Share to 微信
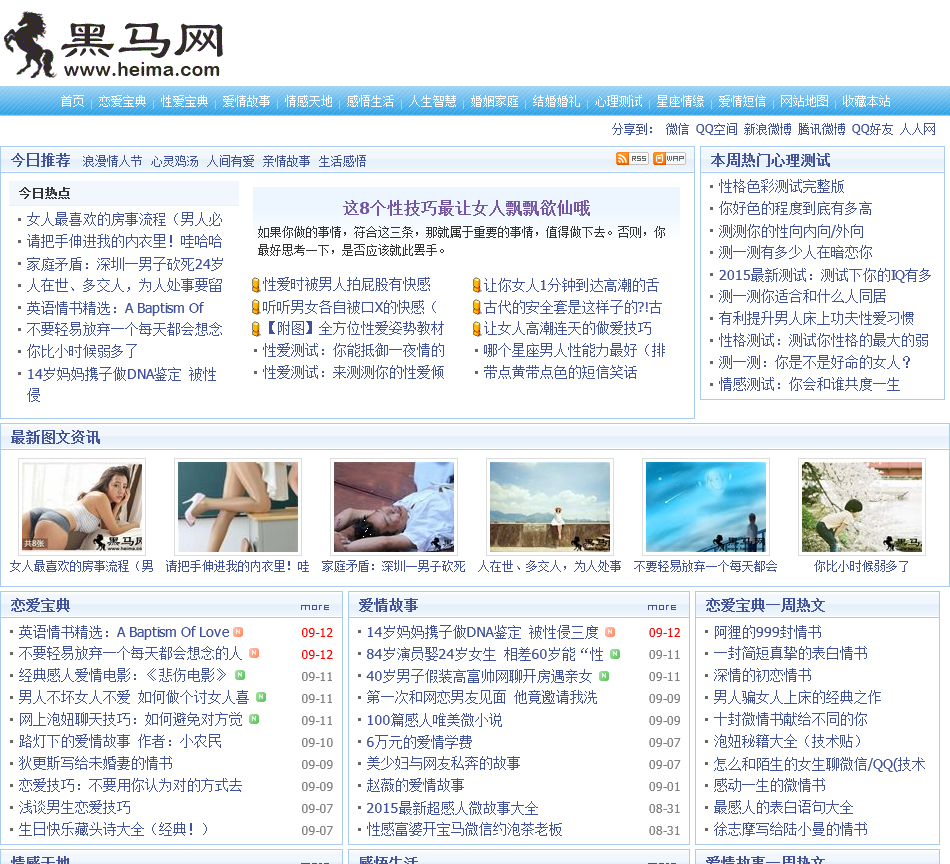Screen dimensions: 950x864 pos(677,129)
